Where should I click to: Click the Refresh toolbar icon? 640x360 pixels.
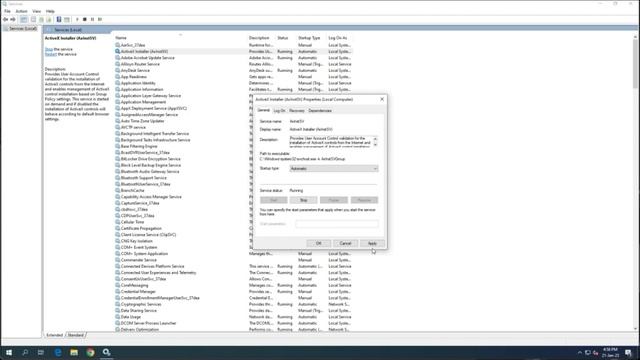coord(41,19)
